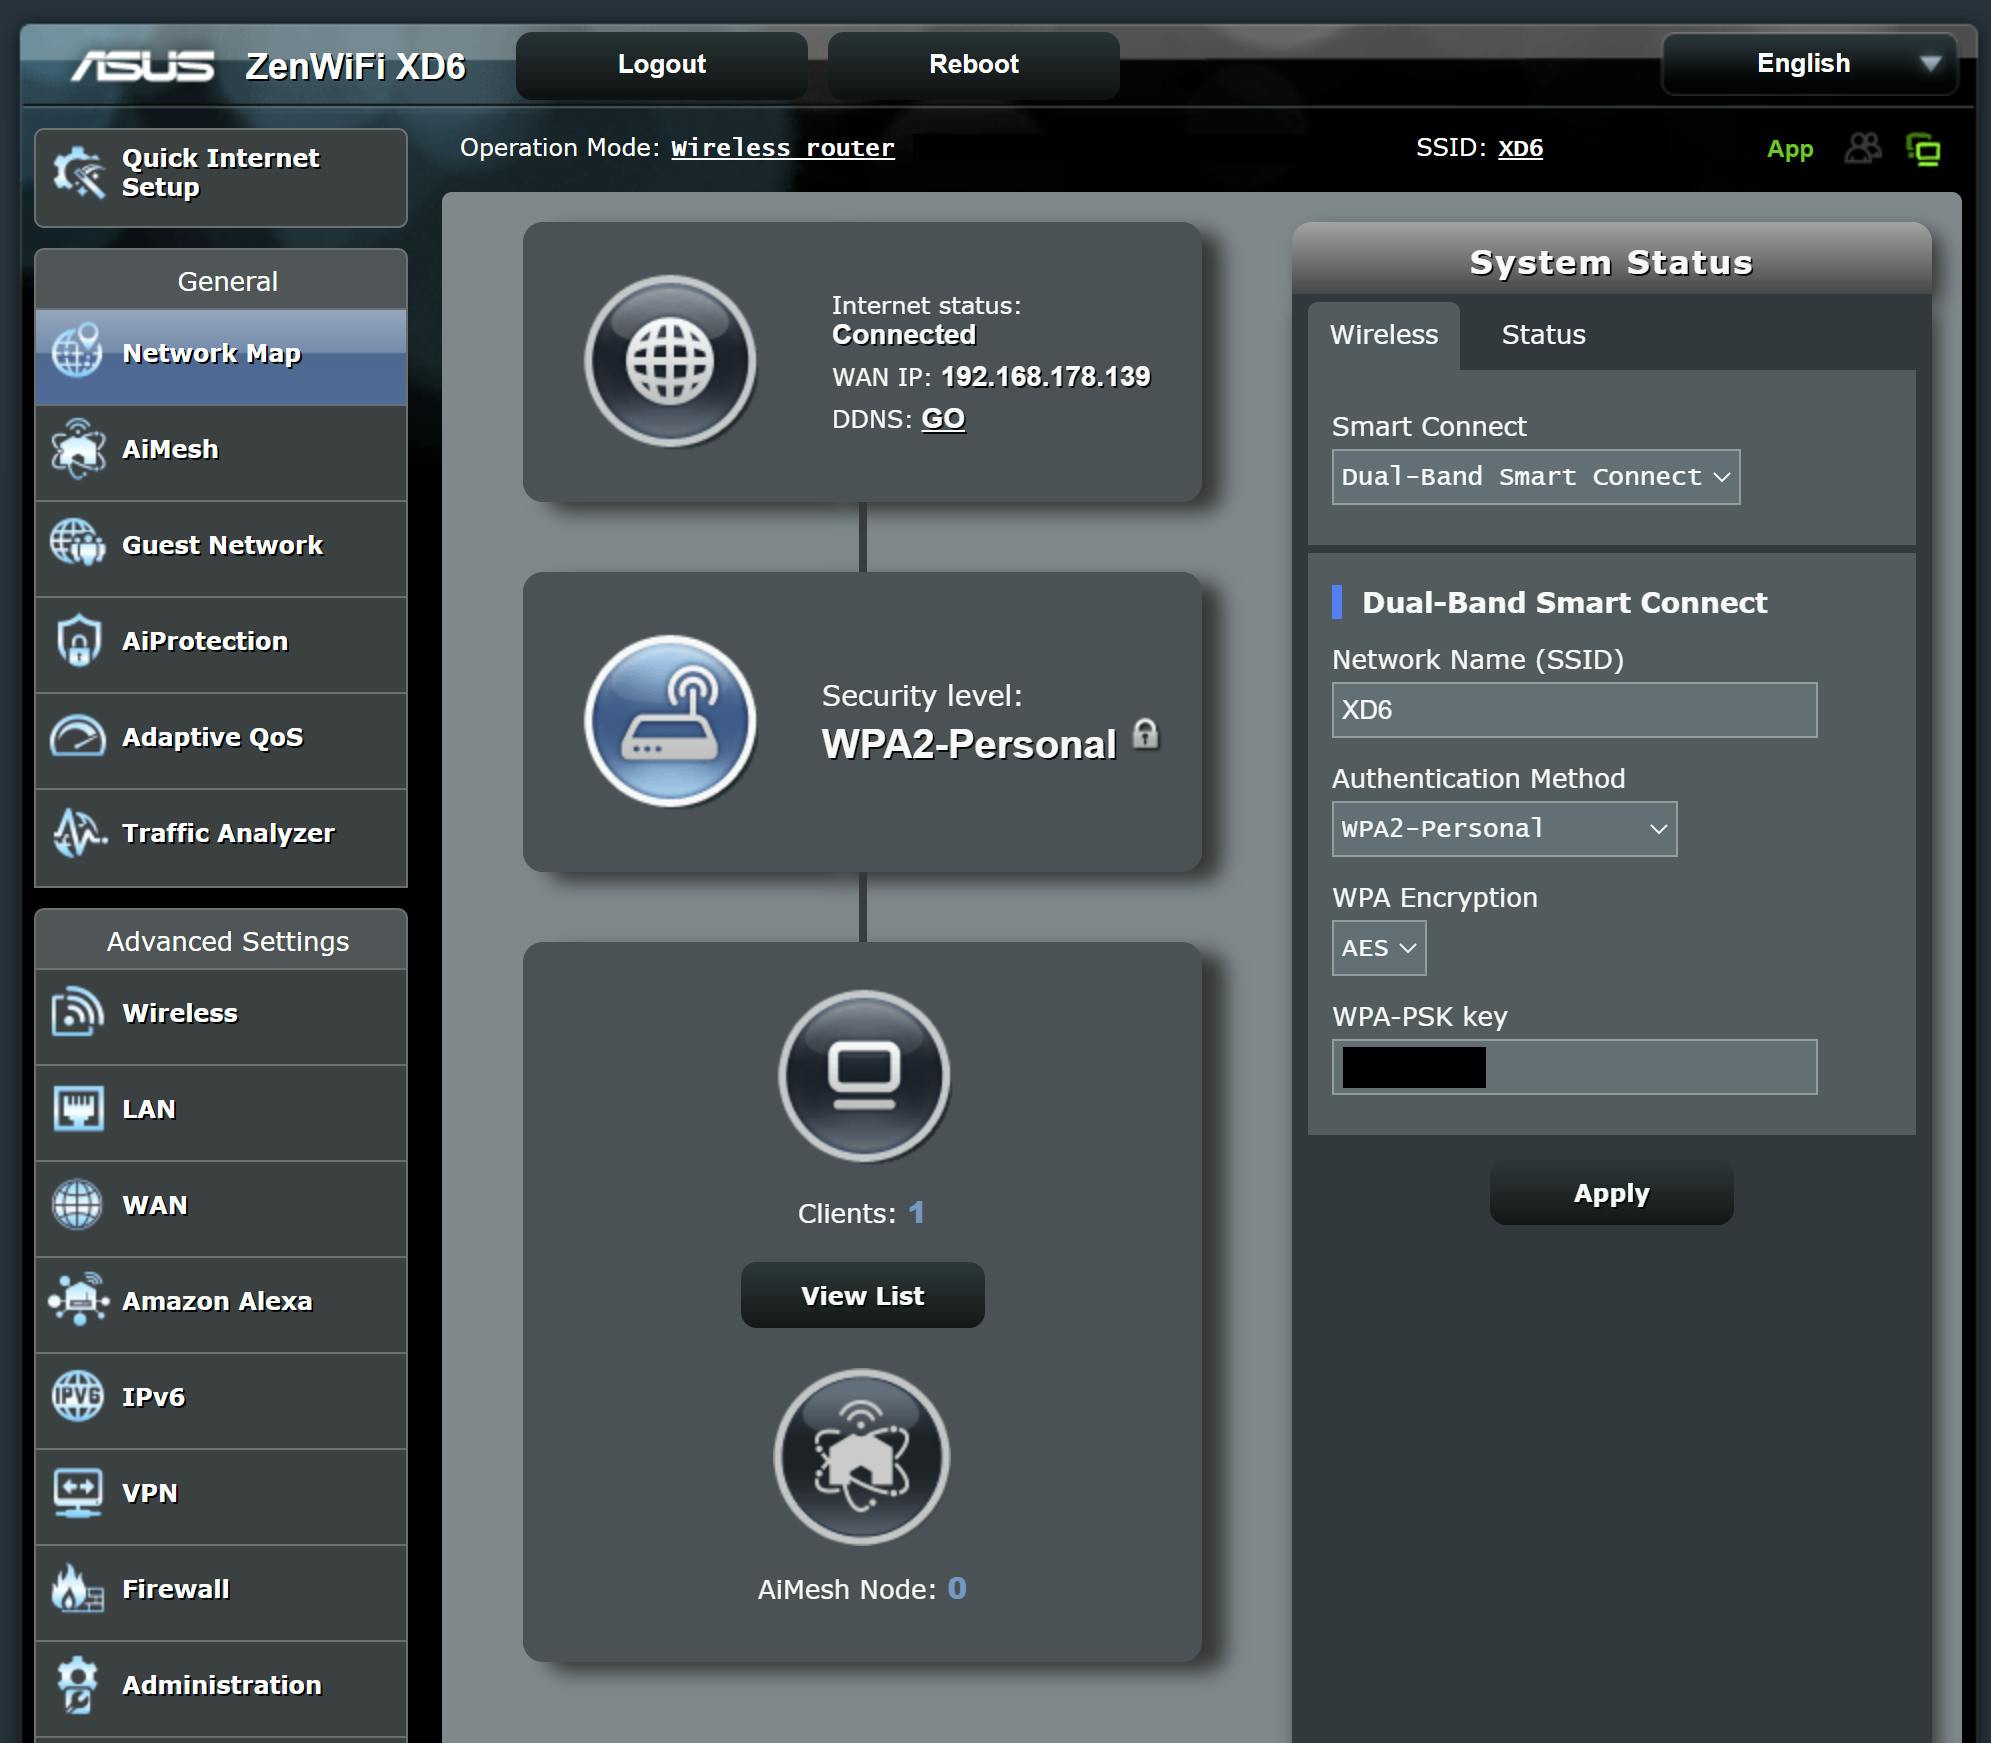Click the blue wireless router icon
This screenshot has height=1743, width=1991.
[669, 721]
